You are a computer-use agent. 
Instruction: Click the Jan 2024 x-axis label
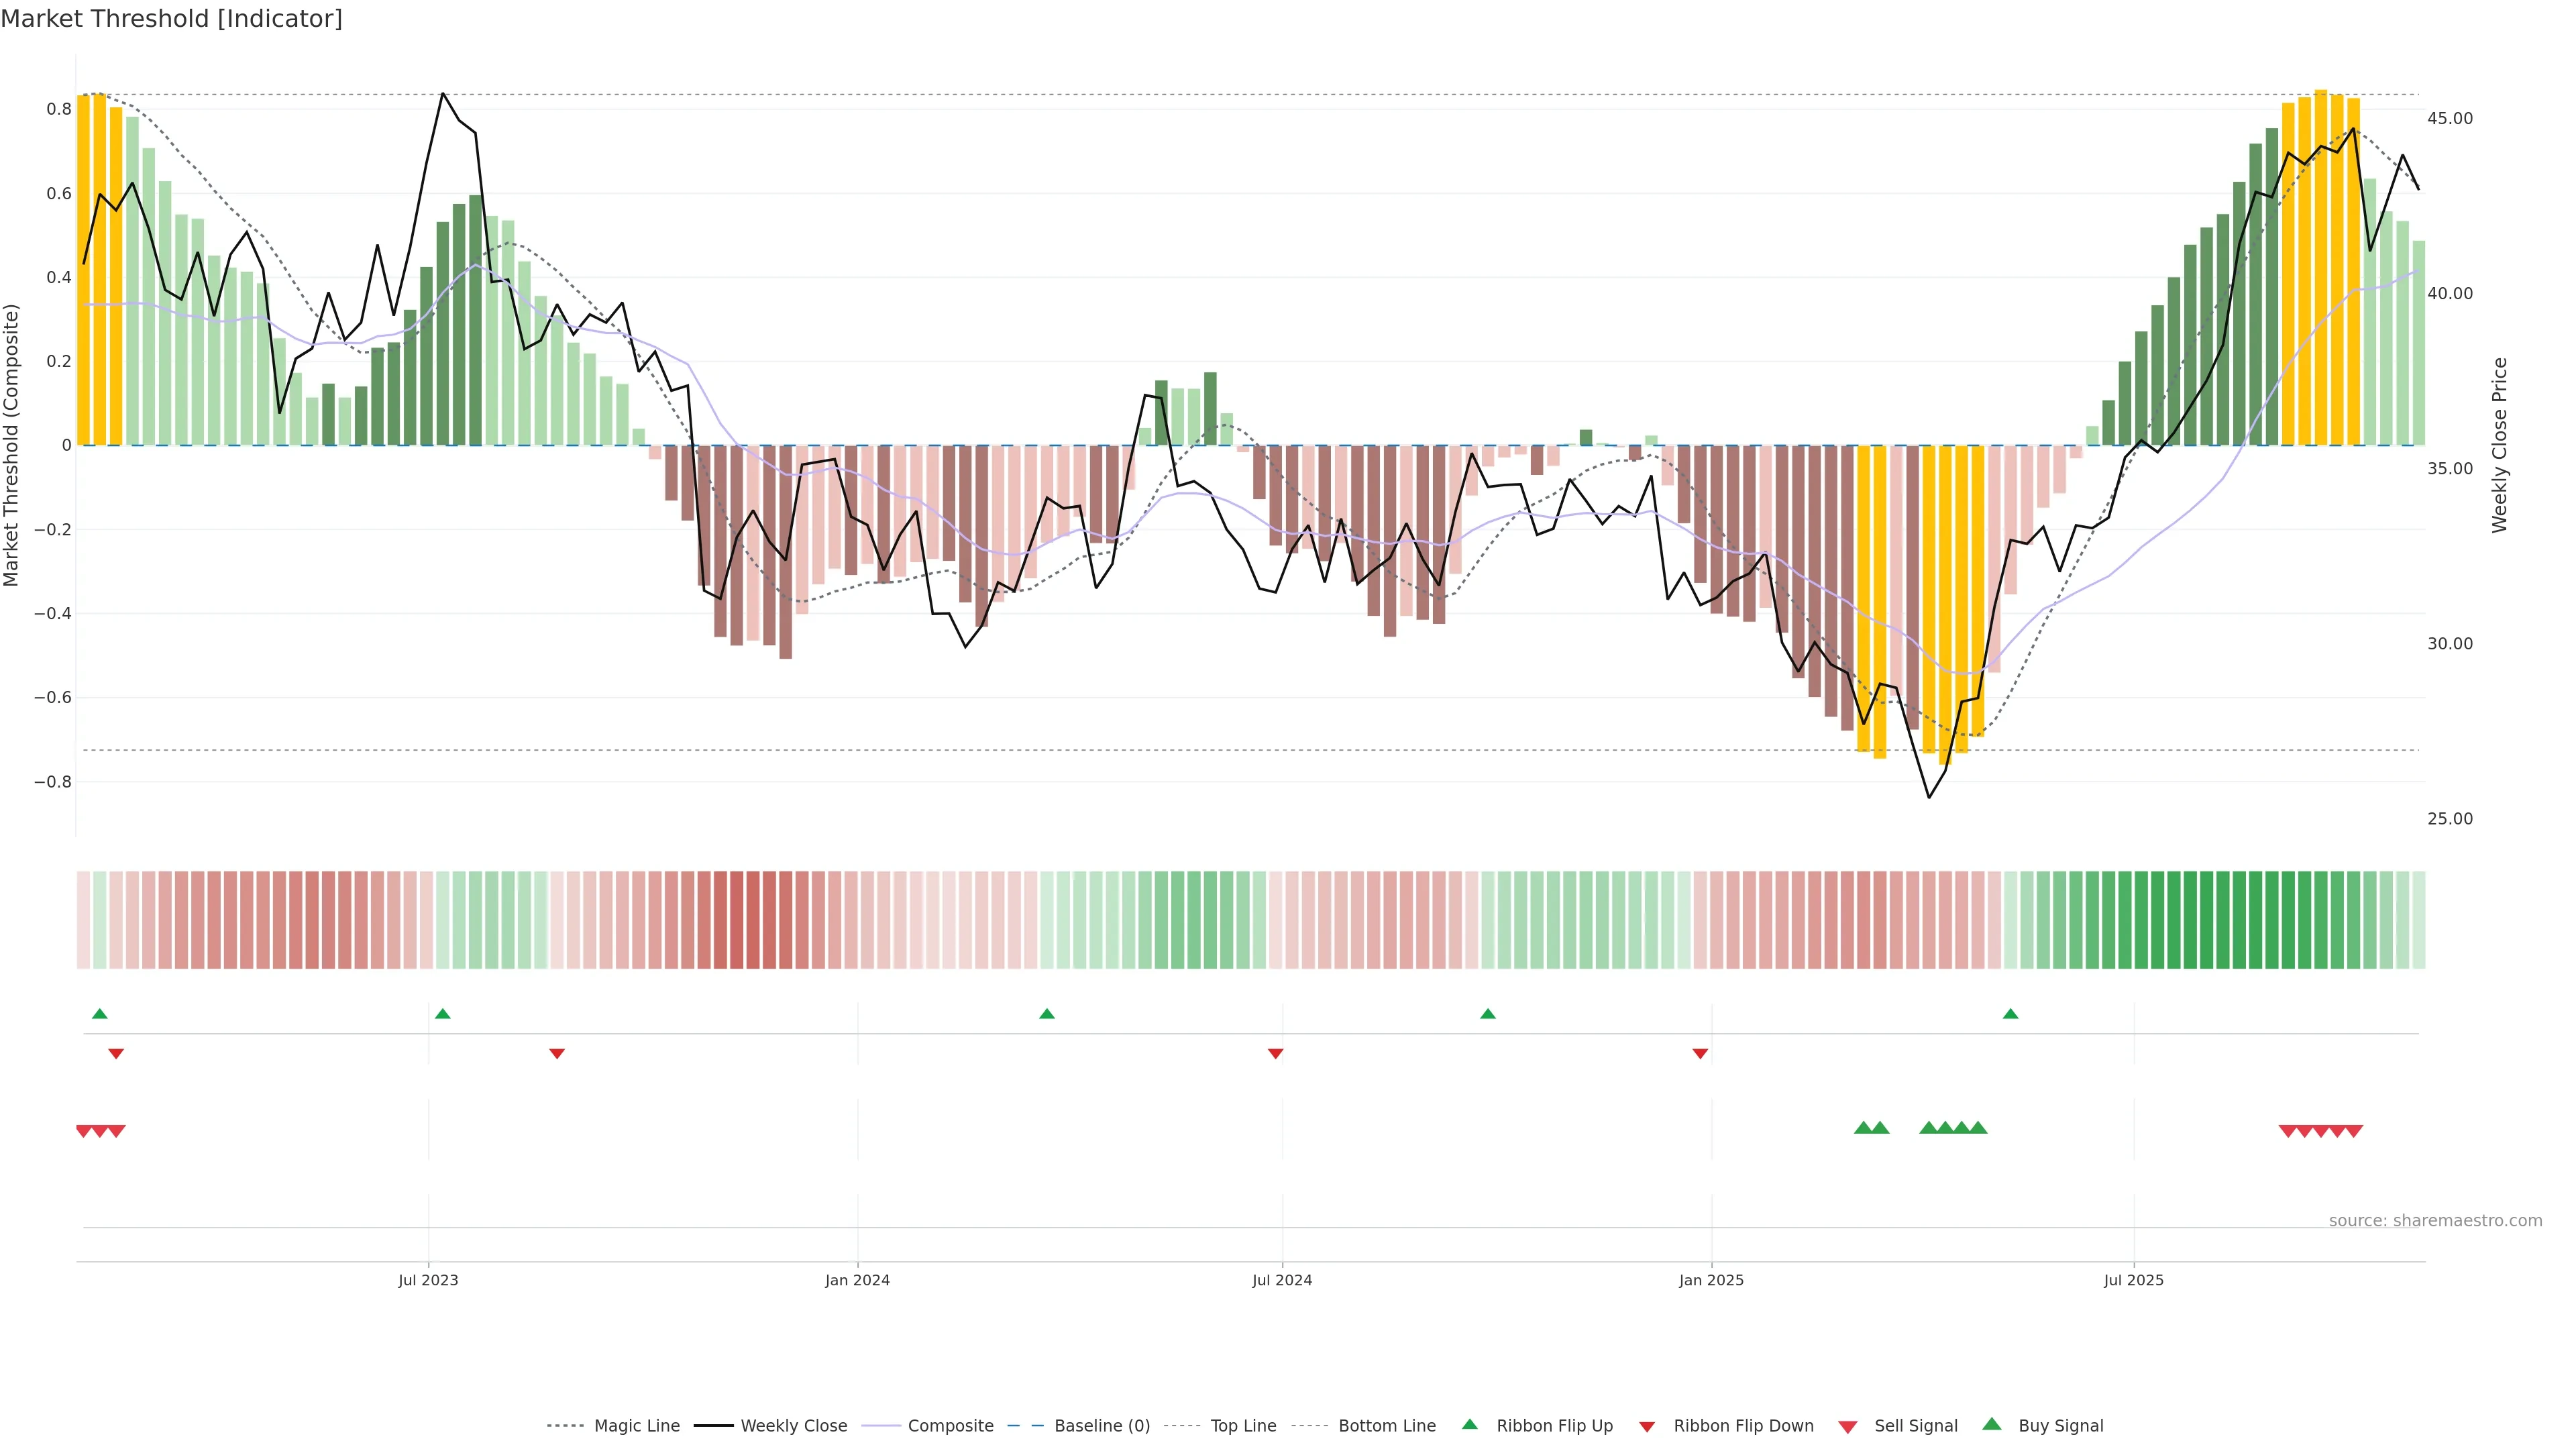857,1280
